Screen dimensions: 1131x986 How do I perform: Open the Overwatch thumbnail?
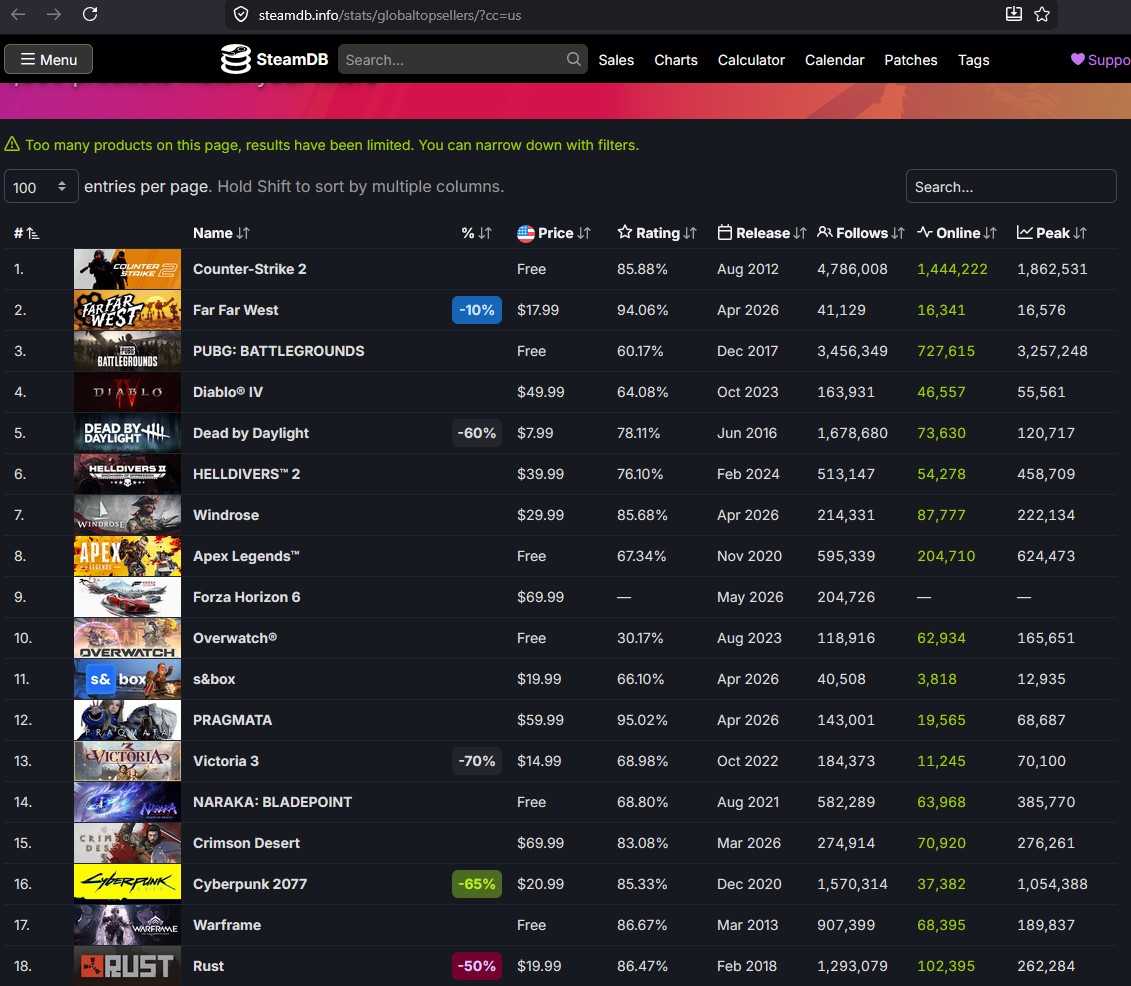pos(128,638)
